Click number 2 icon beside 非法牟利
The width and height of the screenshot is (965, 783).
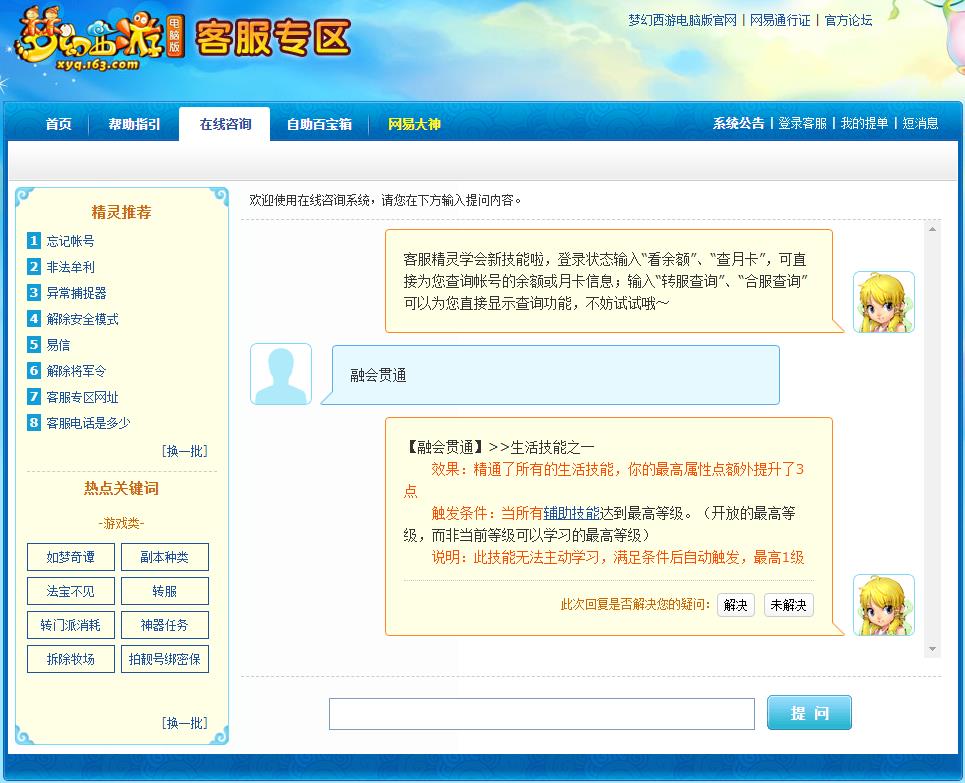[x=34, y=267]
